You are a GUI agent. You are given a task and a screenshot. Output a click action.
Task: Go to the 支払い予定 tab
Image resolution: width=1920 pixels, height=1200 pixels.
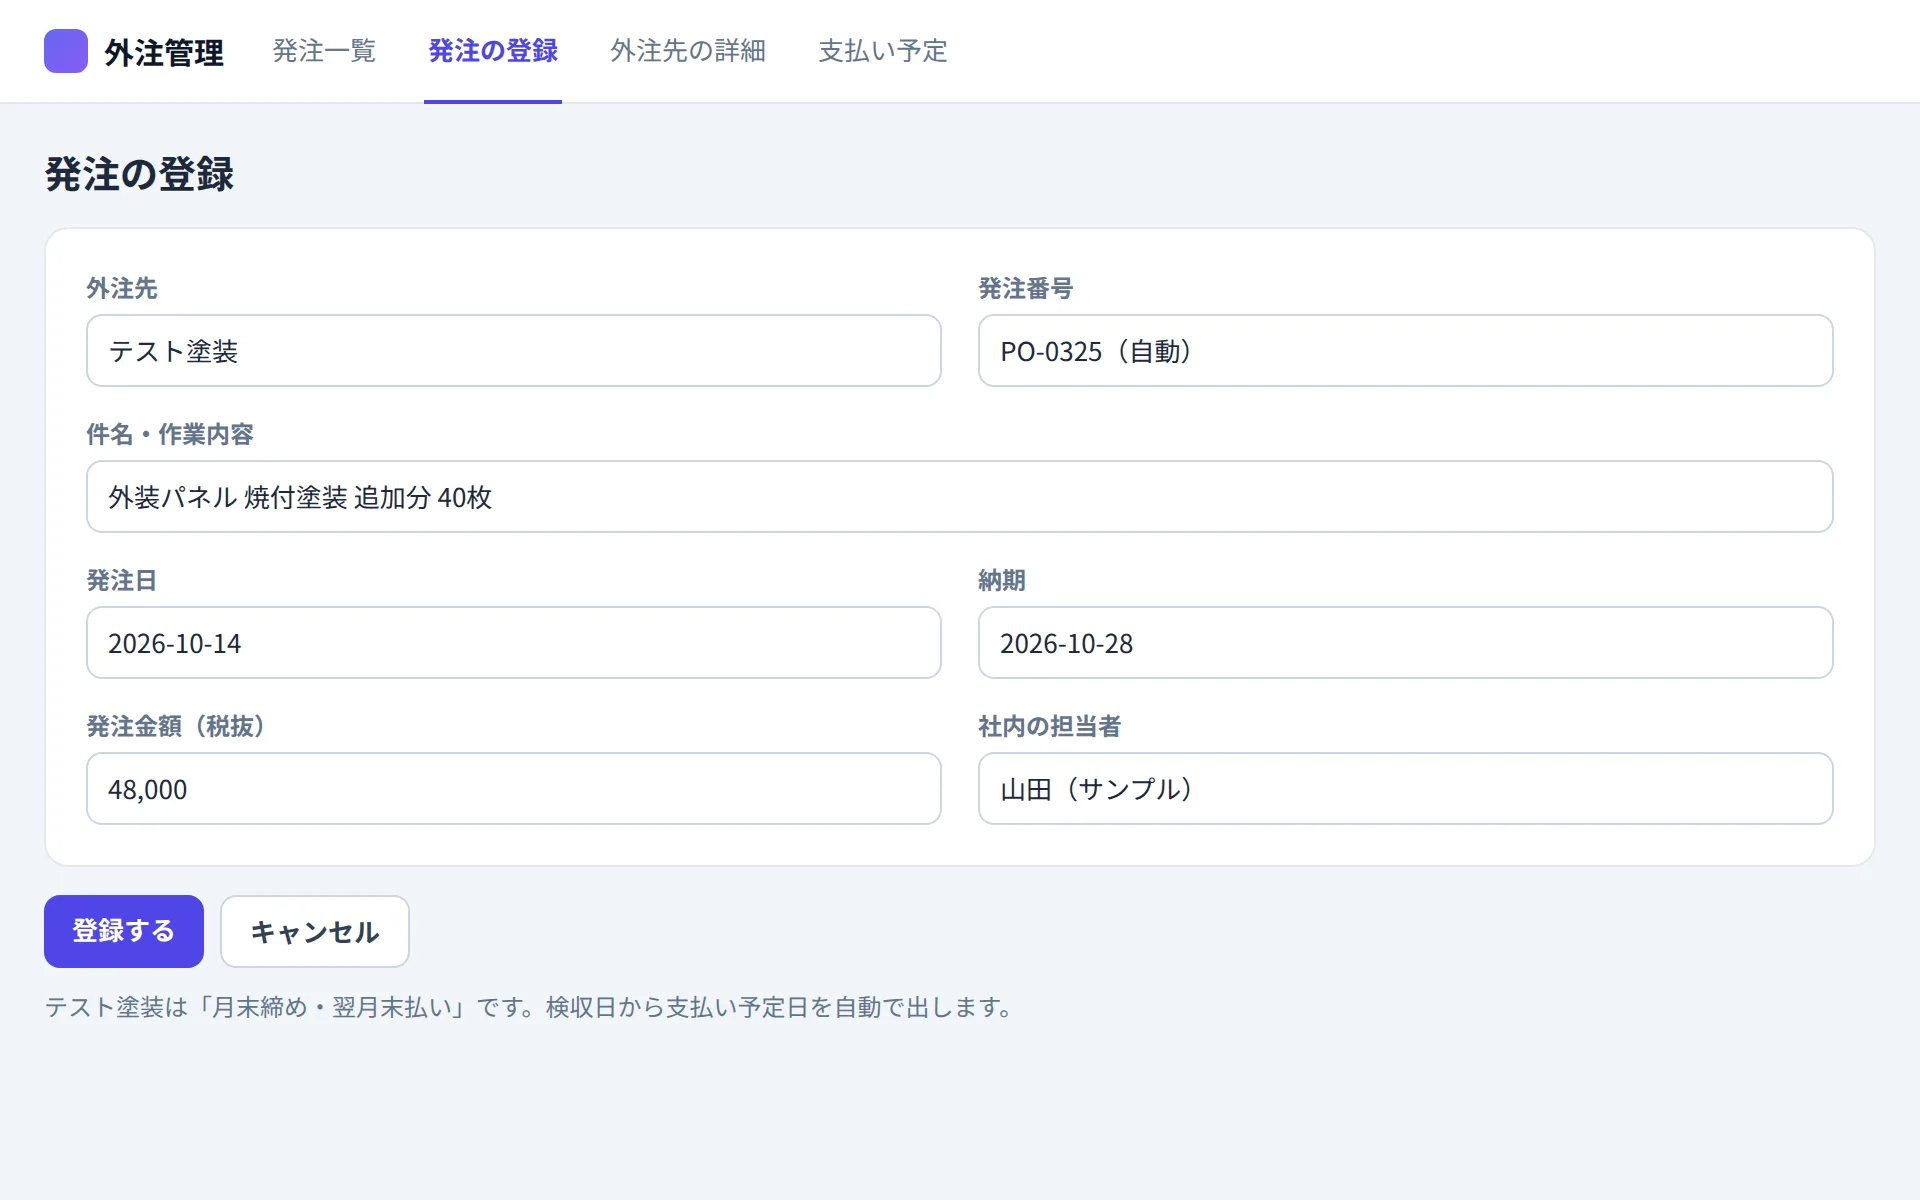(883, 51)
